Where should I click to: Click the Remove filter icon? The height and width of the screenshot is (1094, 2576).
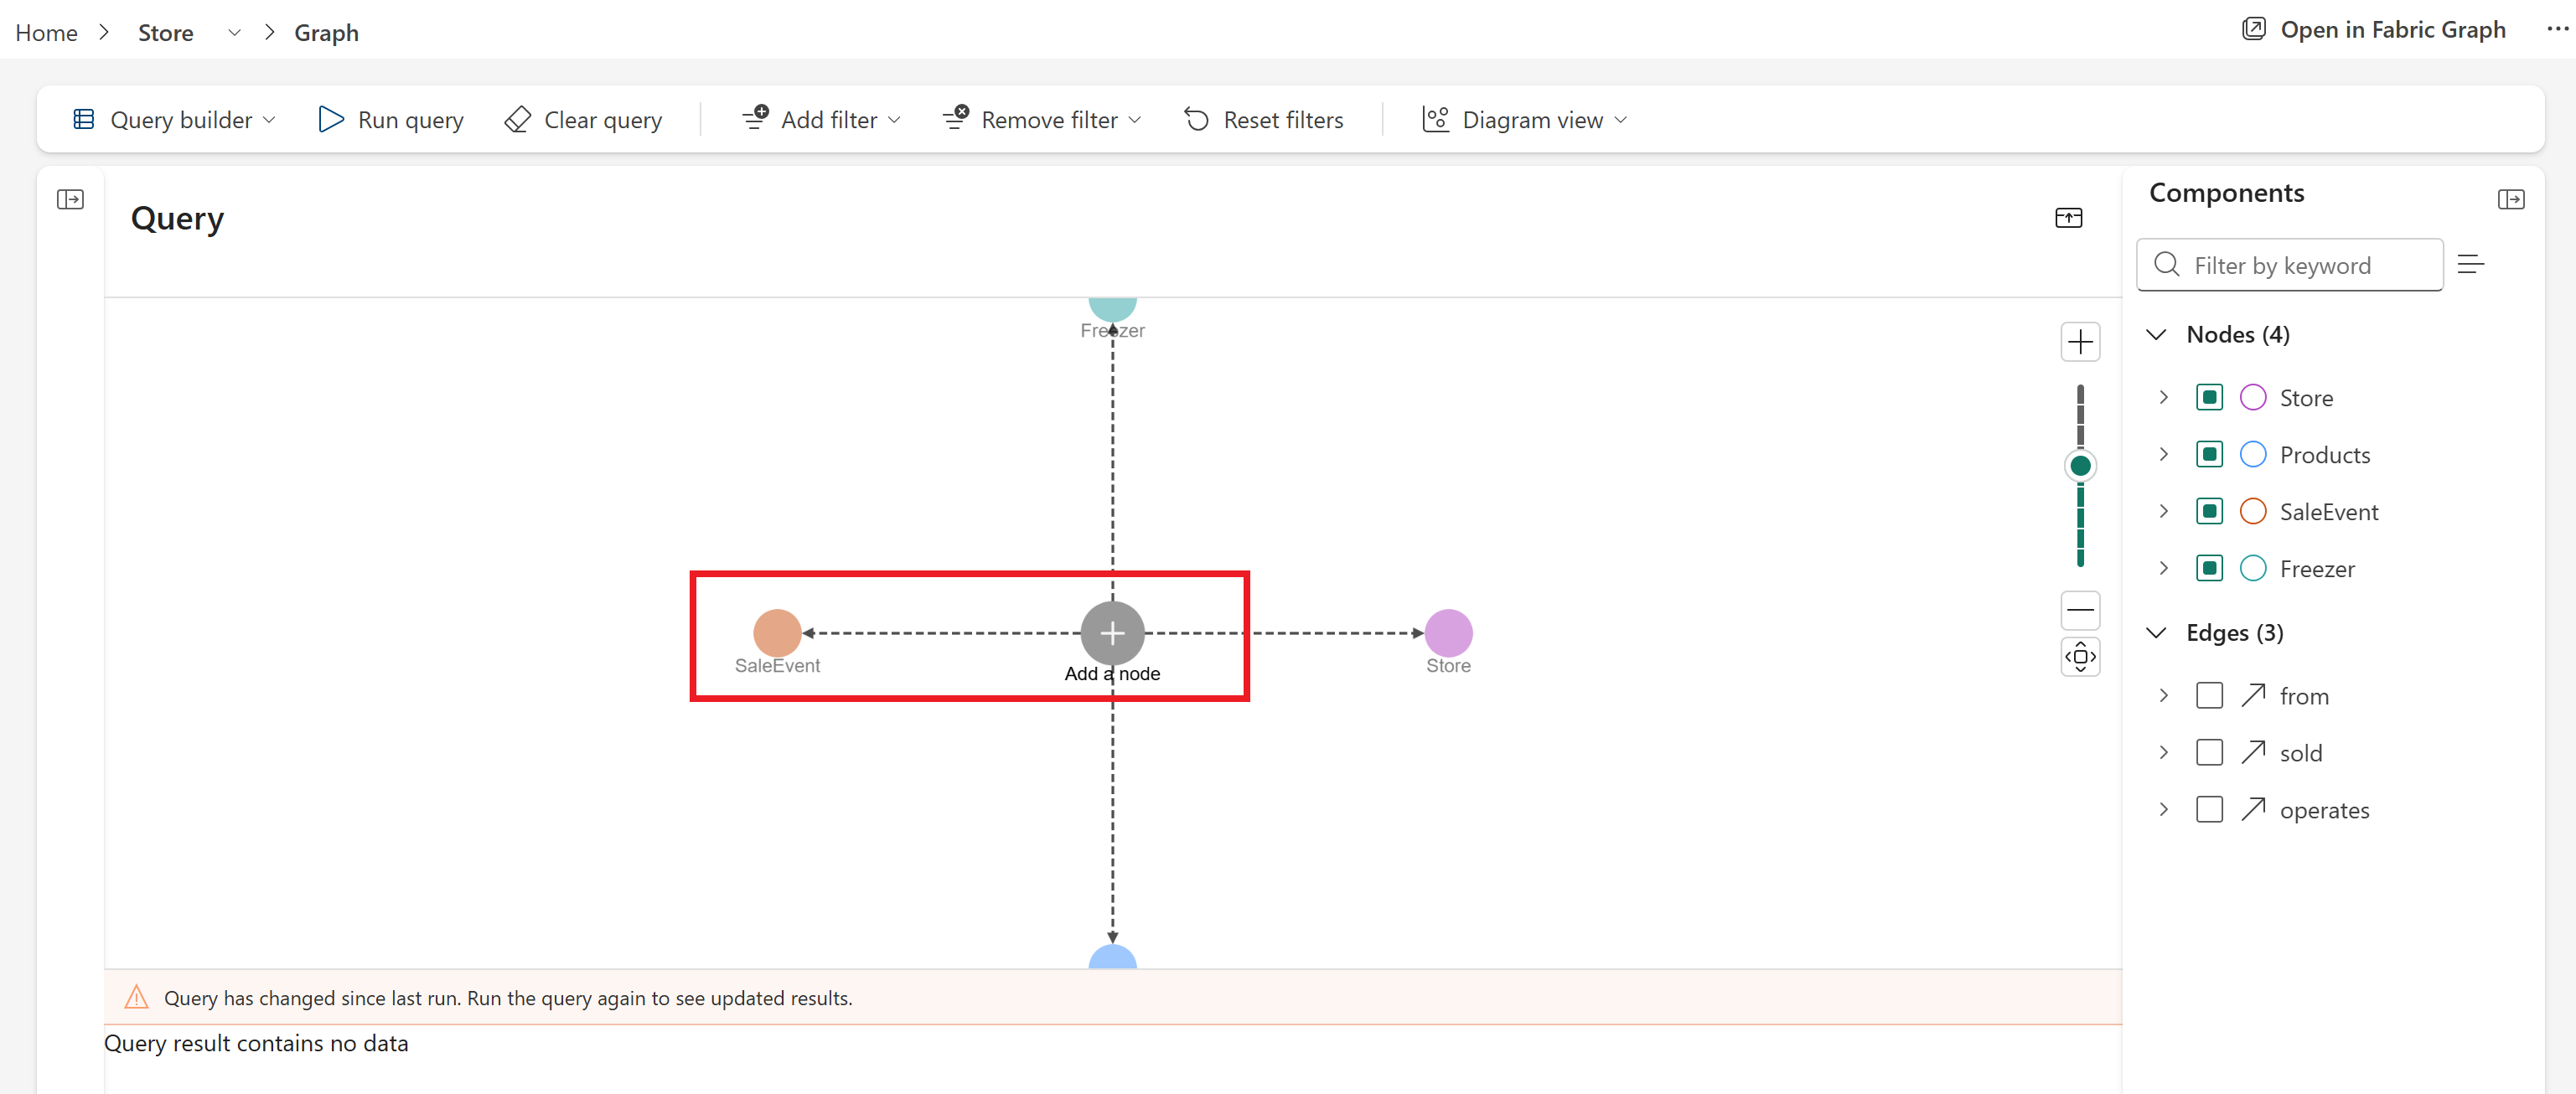tap(955, 118)
